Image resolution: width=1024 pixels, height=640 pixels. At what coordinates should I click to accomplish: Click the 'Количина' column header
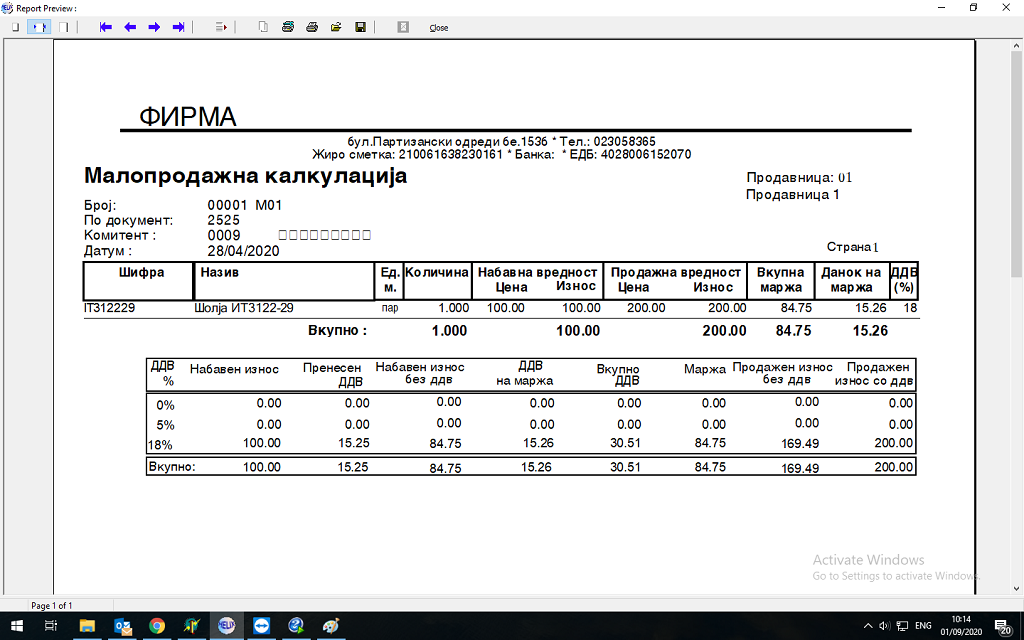437,272
